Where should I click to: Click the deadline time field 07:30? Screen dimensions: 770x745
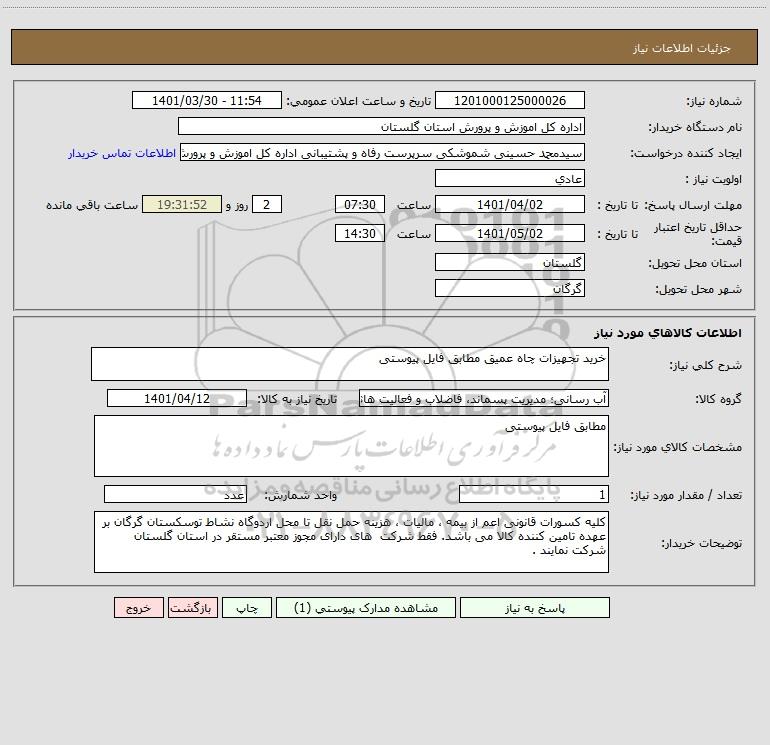[x=359, y=205]
